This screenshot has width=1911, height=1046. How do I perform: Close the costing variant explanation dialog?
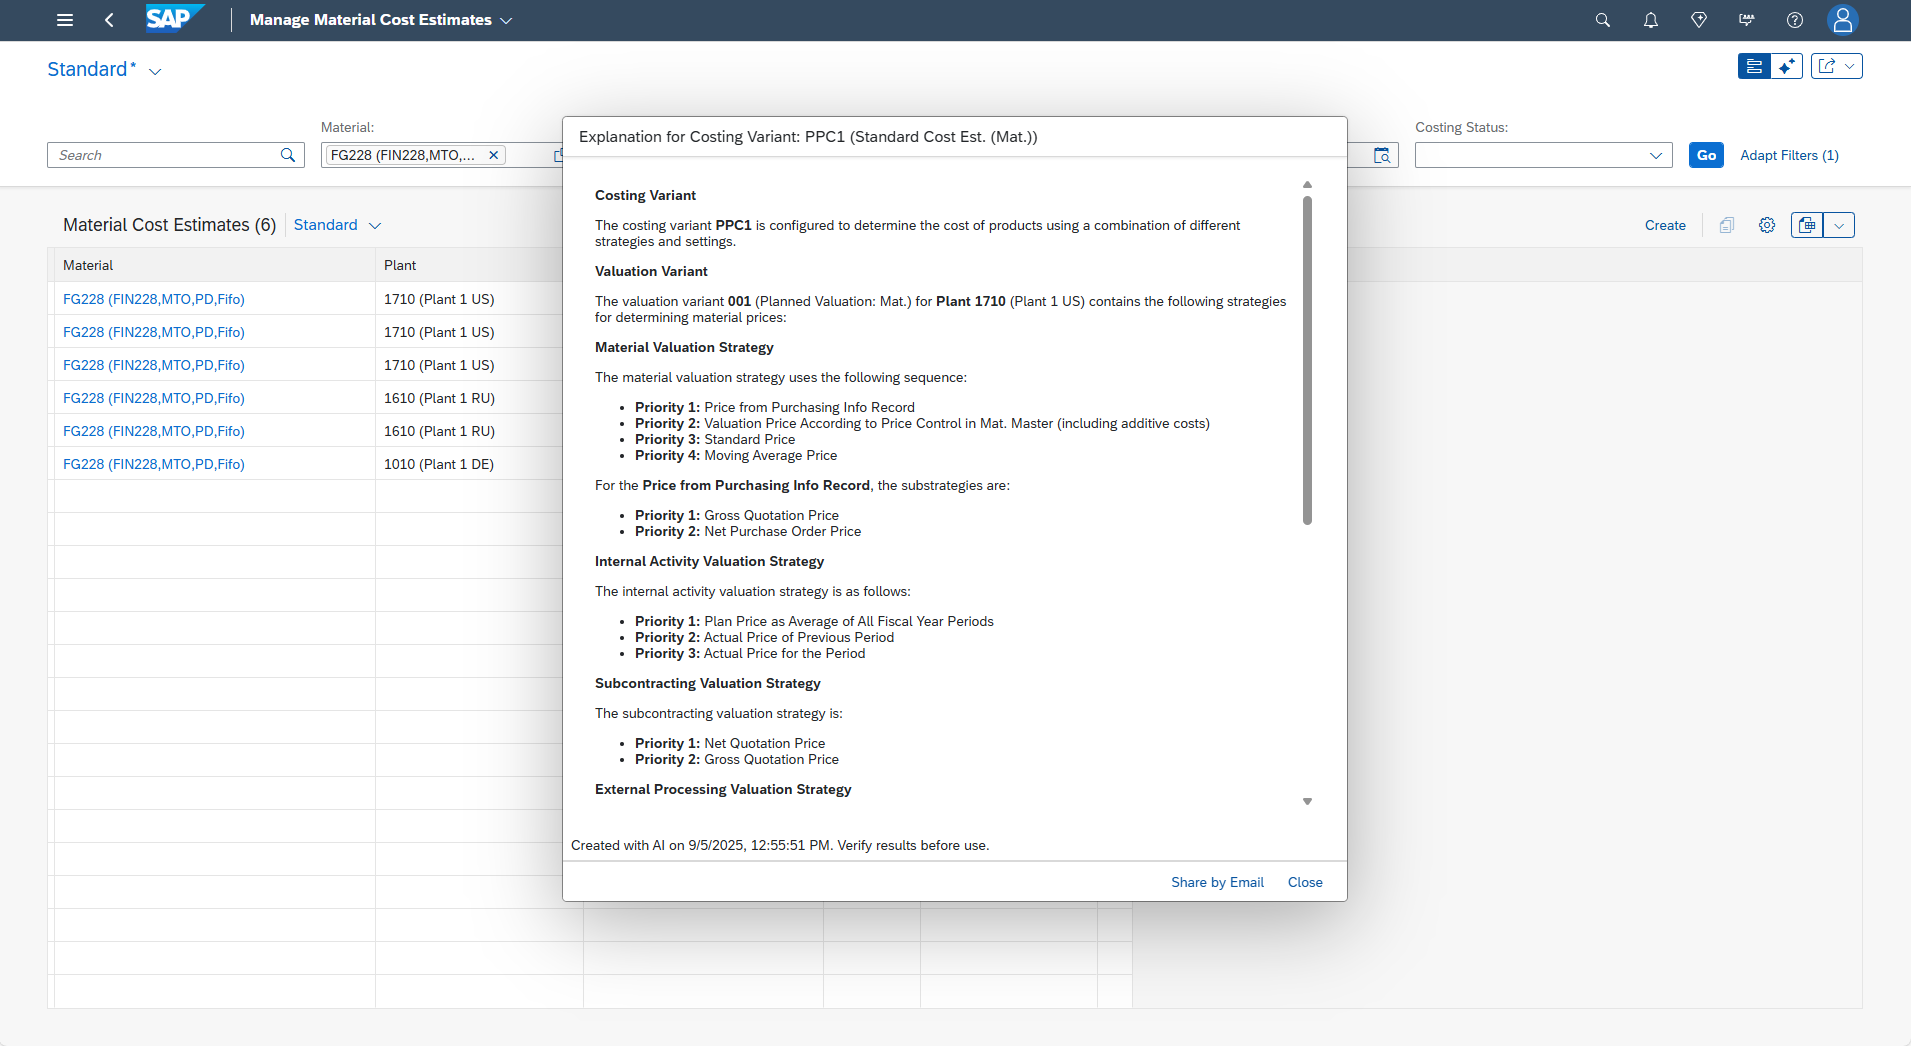tap(1305, 882)
